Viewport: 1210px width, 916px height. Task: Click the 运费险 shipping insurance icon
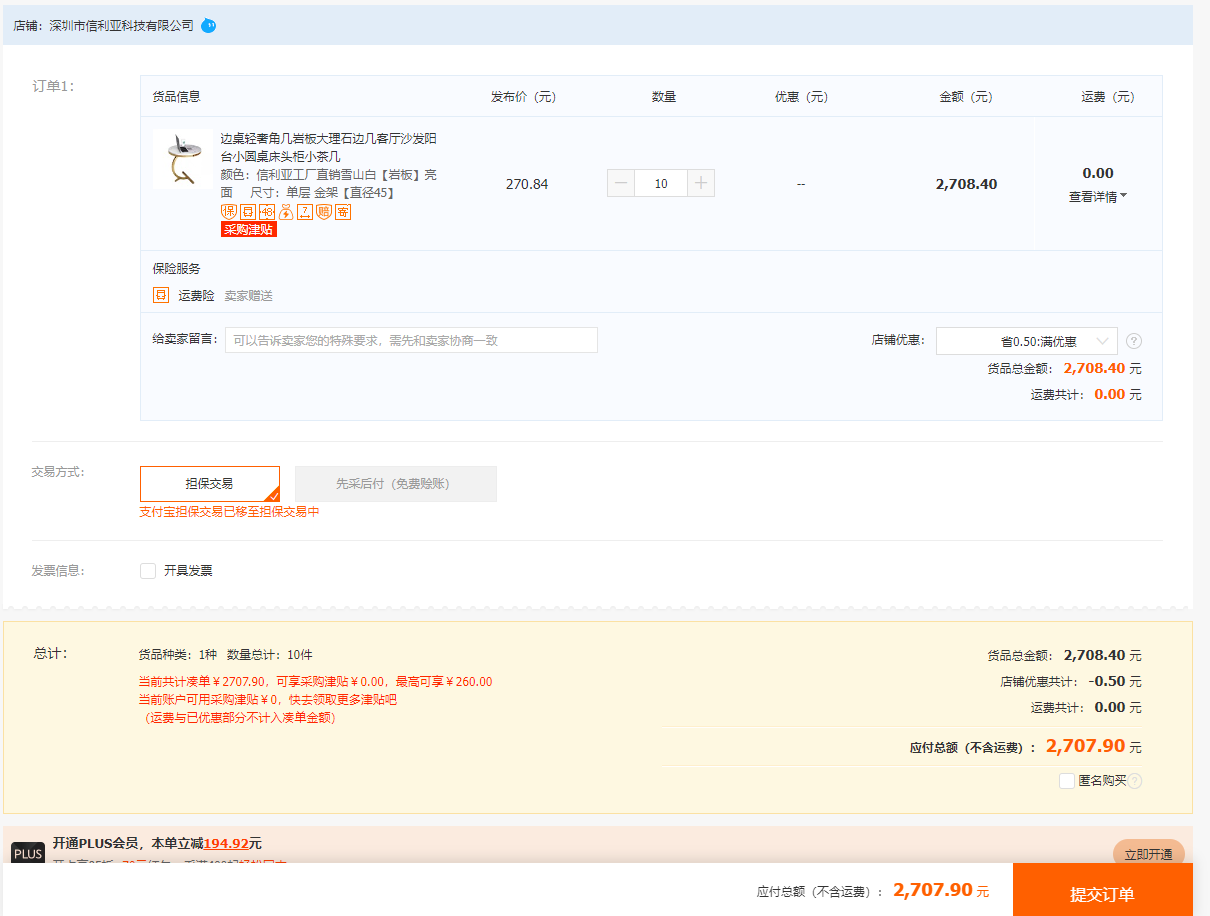pos(161,295)
